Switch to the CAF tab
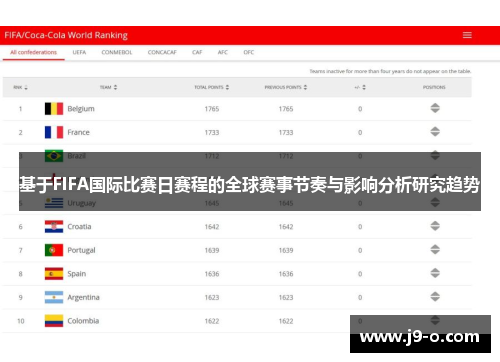Viewport: 500px width, 362px height. [x=197, y=52]
